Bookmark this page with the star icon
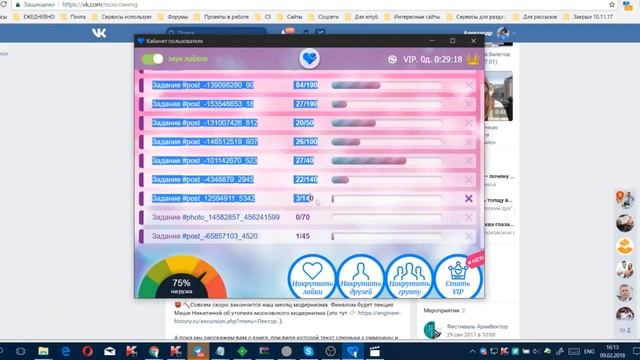640x360 pixels. (x=612, y=5)
